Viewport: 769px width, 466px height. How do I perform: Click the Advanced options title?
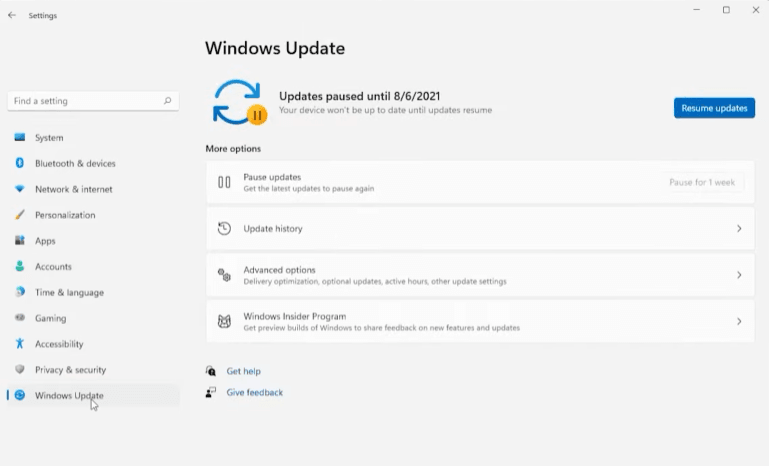279,270
